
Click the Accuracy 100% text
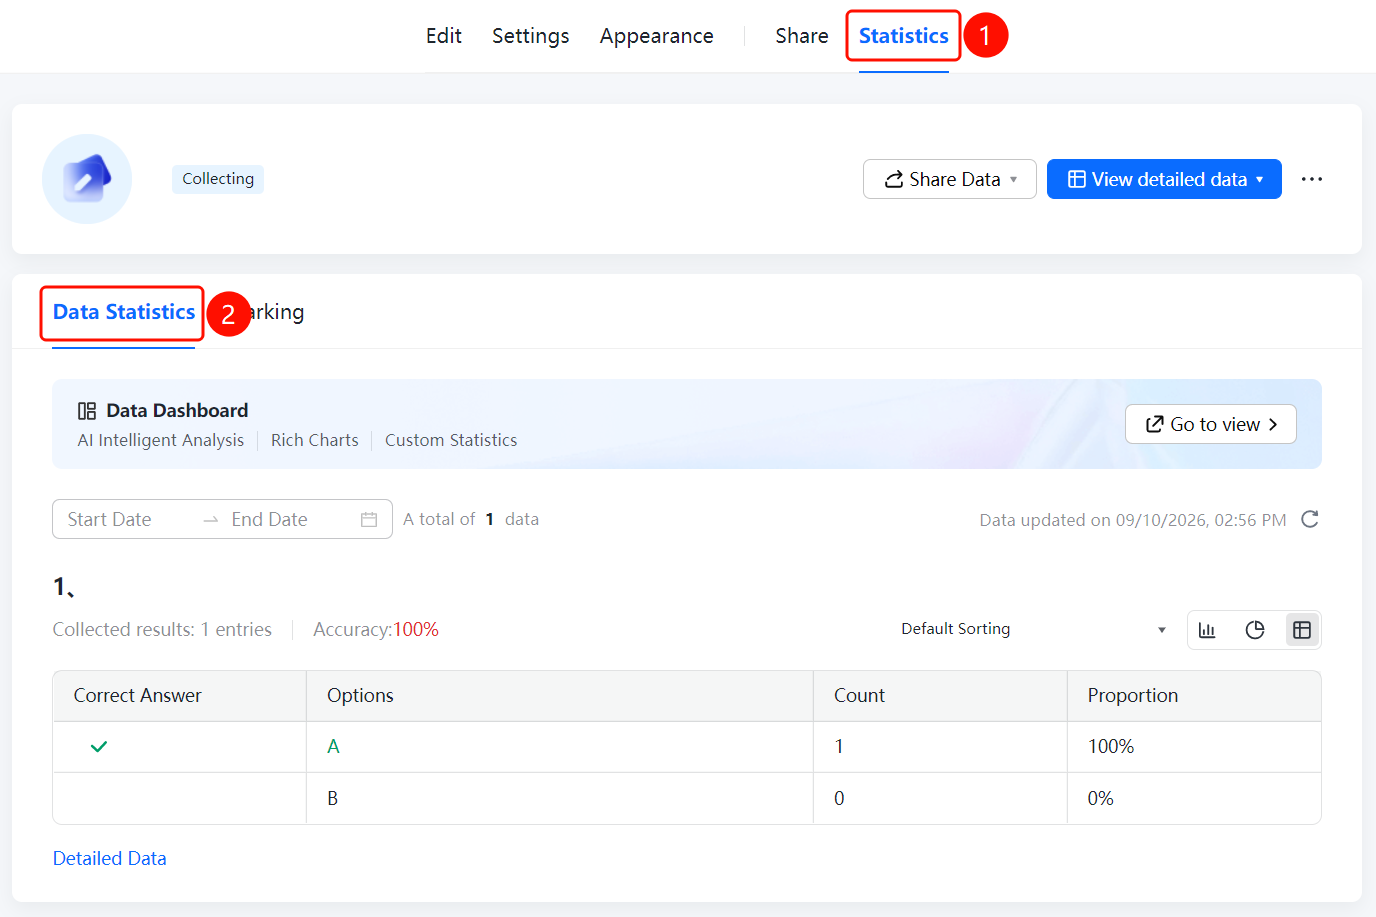376,629
